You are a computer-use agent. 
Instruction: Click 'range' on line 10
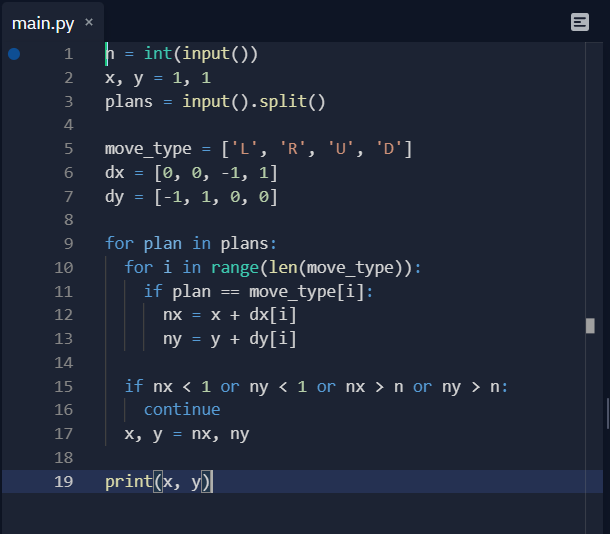235,268
